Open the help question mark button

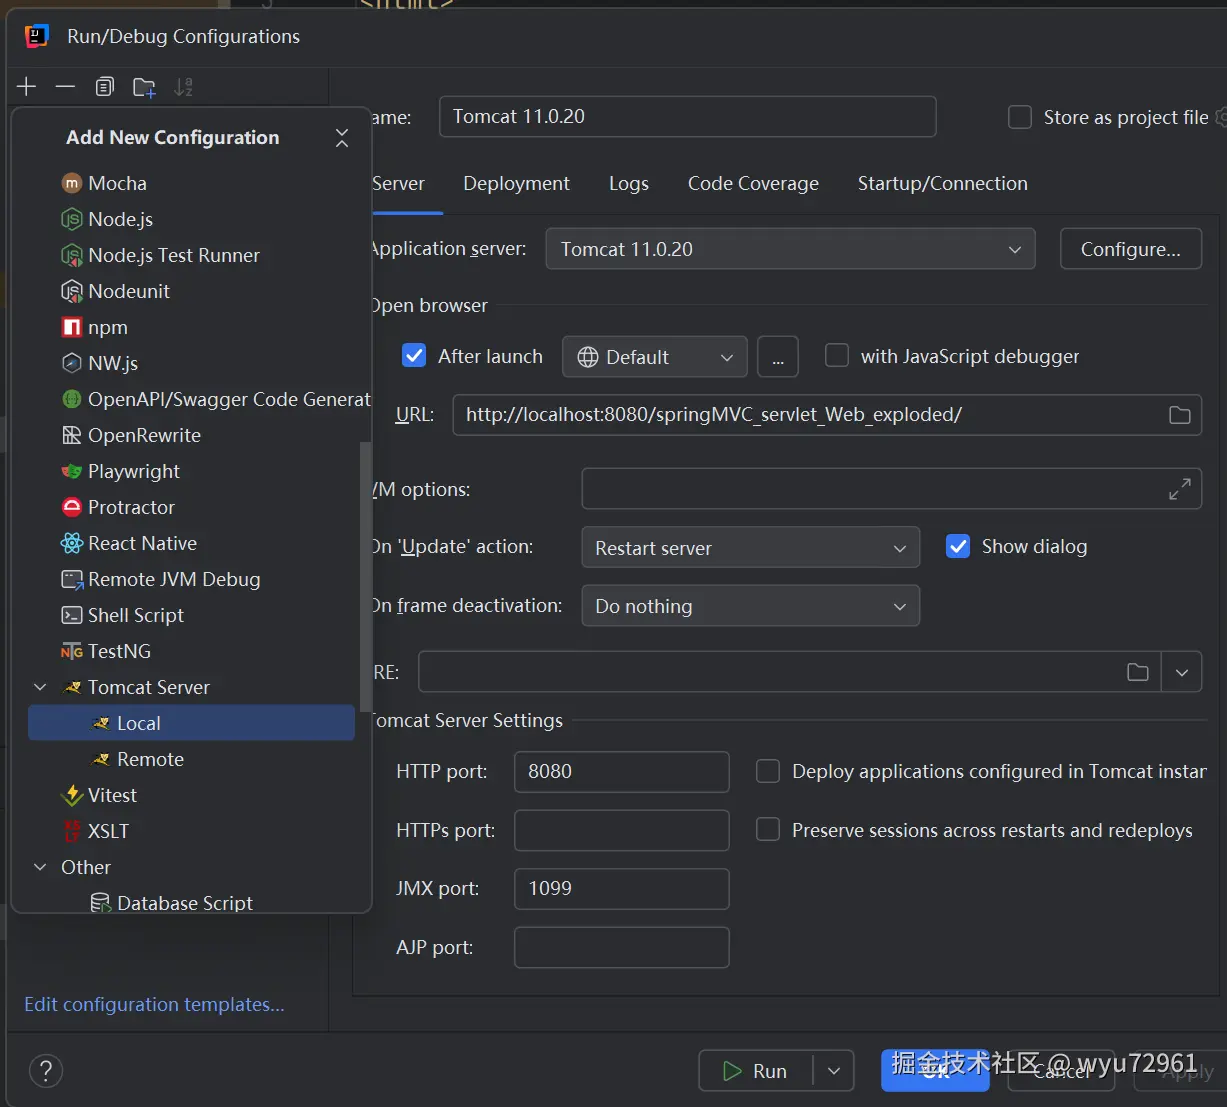pyautogui.click(x=46, y=1071)
